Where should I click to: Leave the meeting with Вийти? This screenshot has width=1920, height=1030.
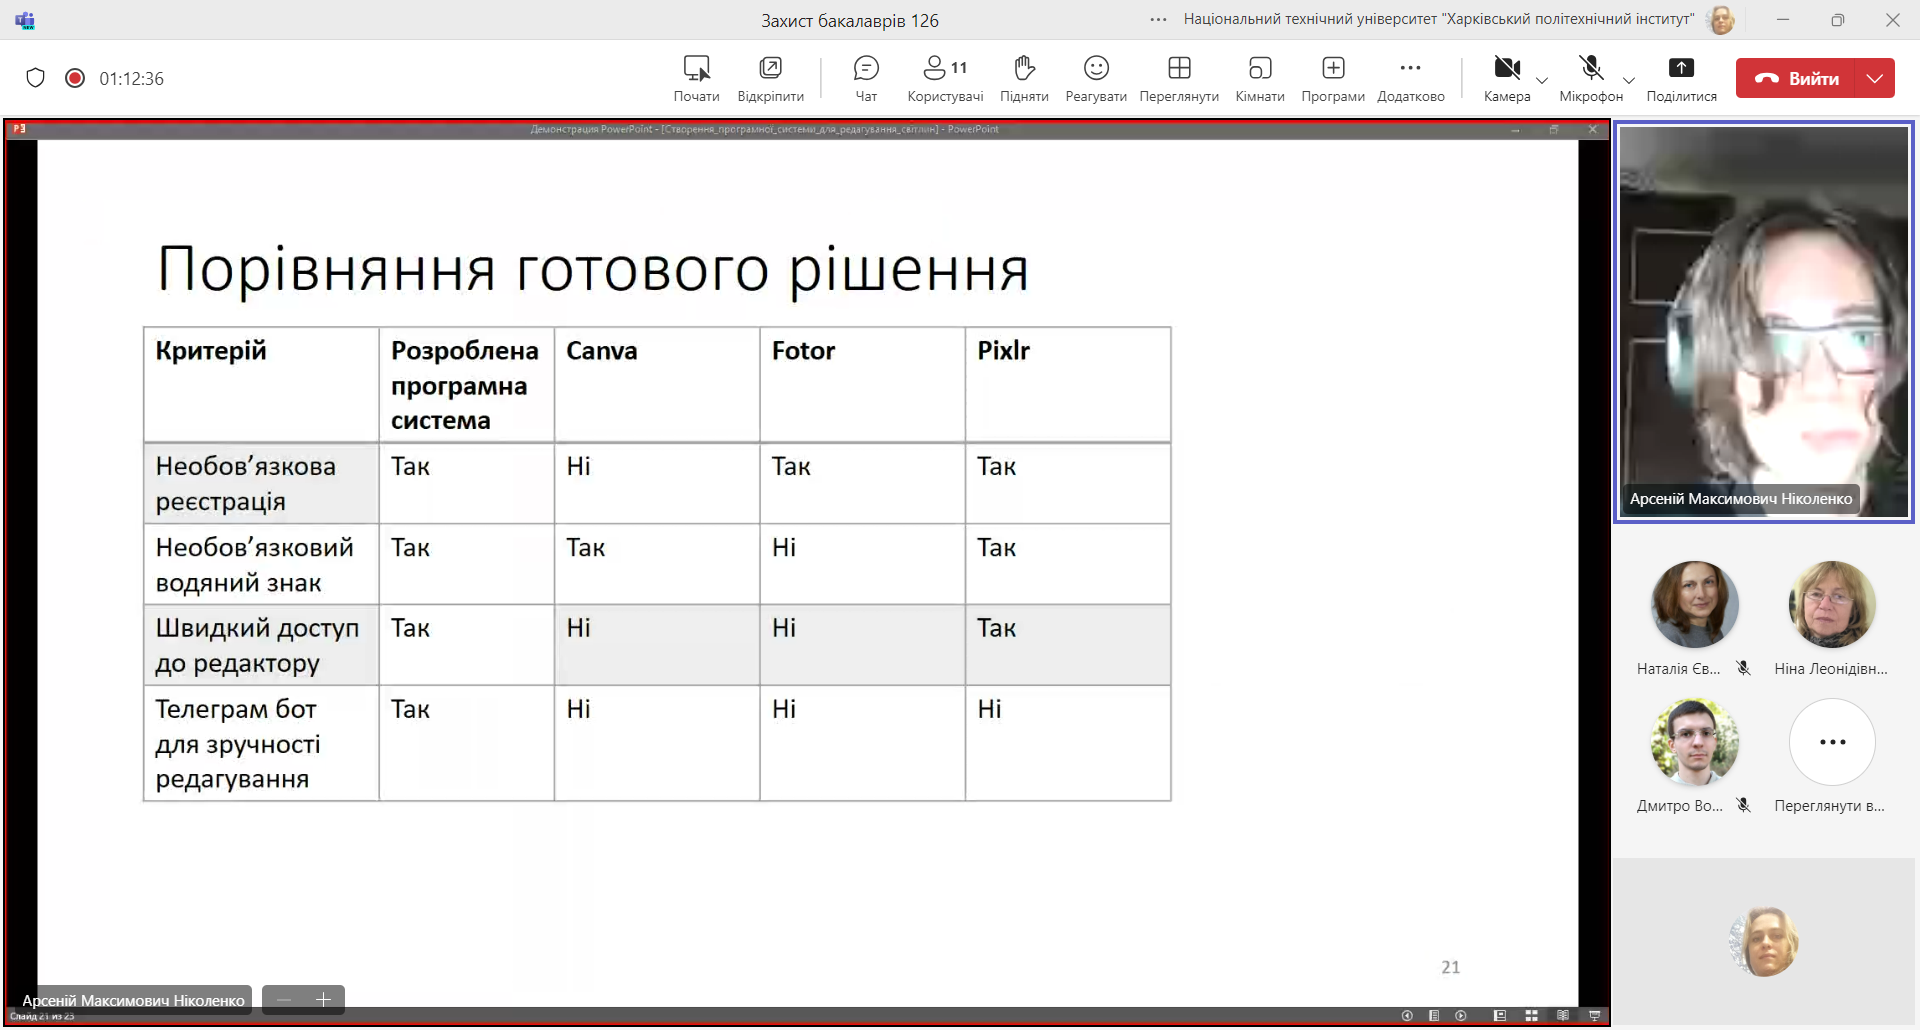click(x=1796, y=78)
